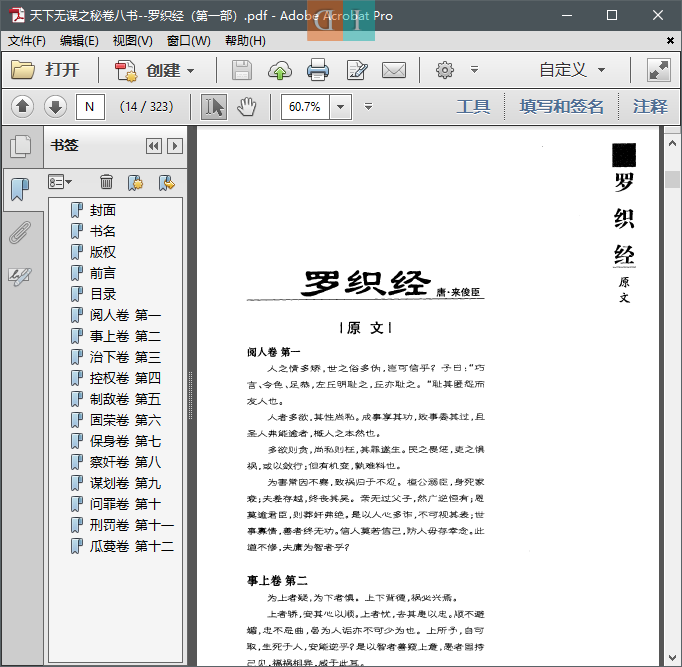682x667 pixels.
Task: Jump to 封面 bookmark
Action: click(x=103, y=210)
